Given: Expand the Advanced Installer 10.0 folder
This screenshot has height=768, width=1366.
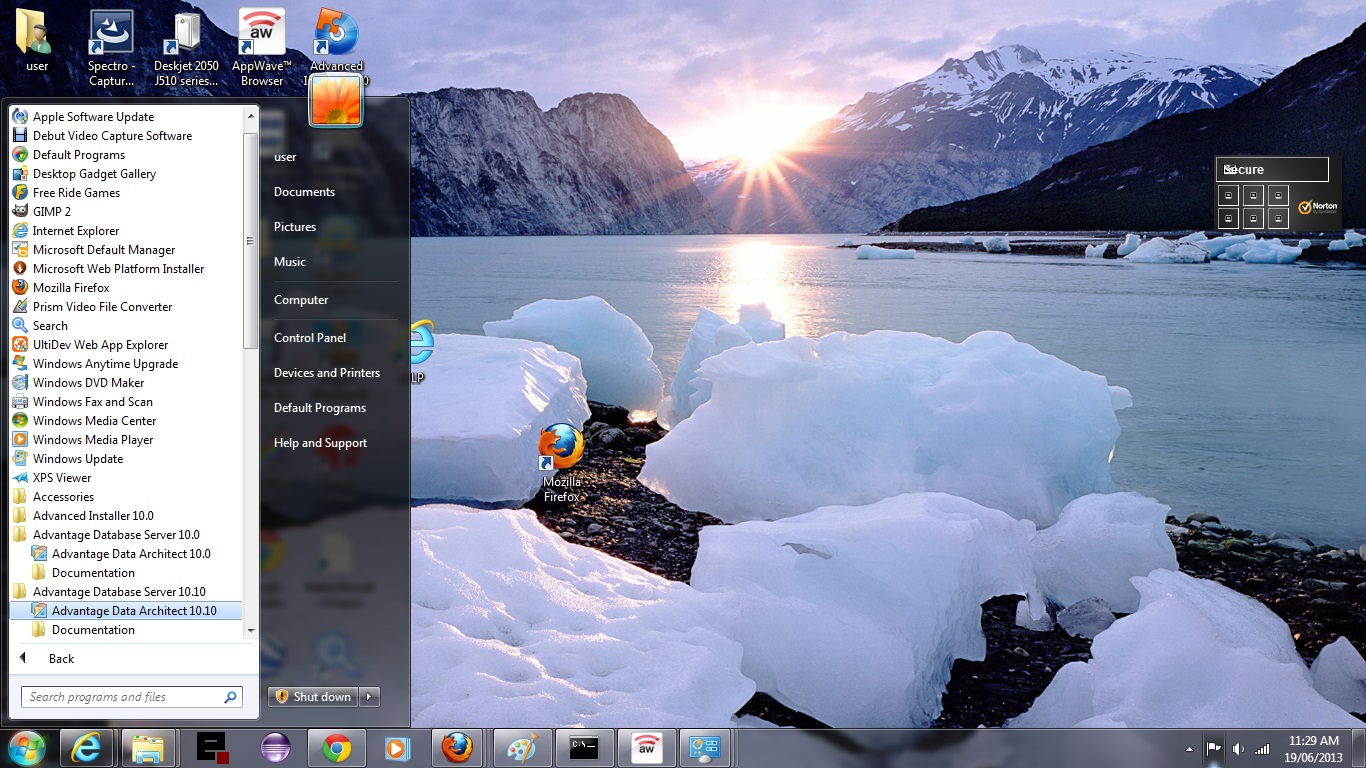Looking at the screenshot, I should [93, 516].
